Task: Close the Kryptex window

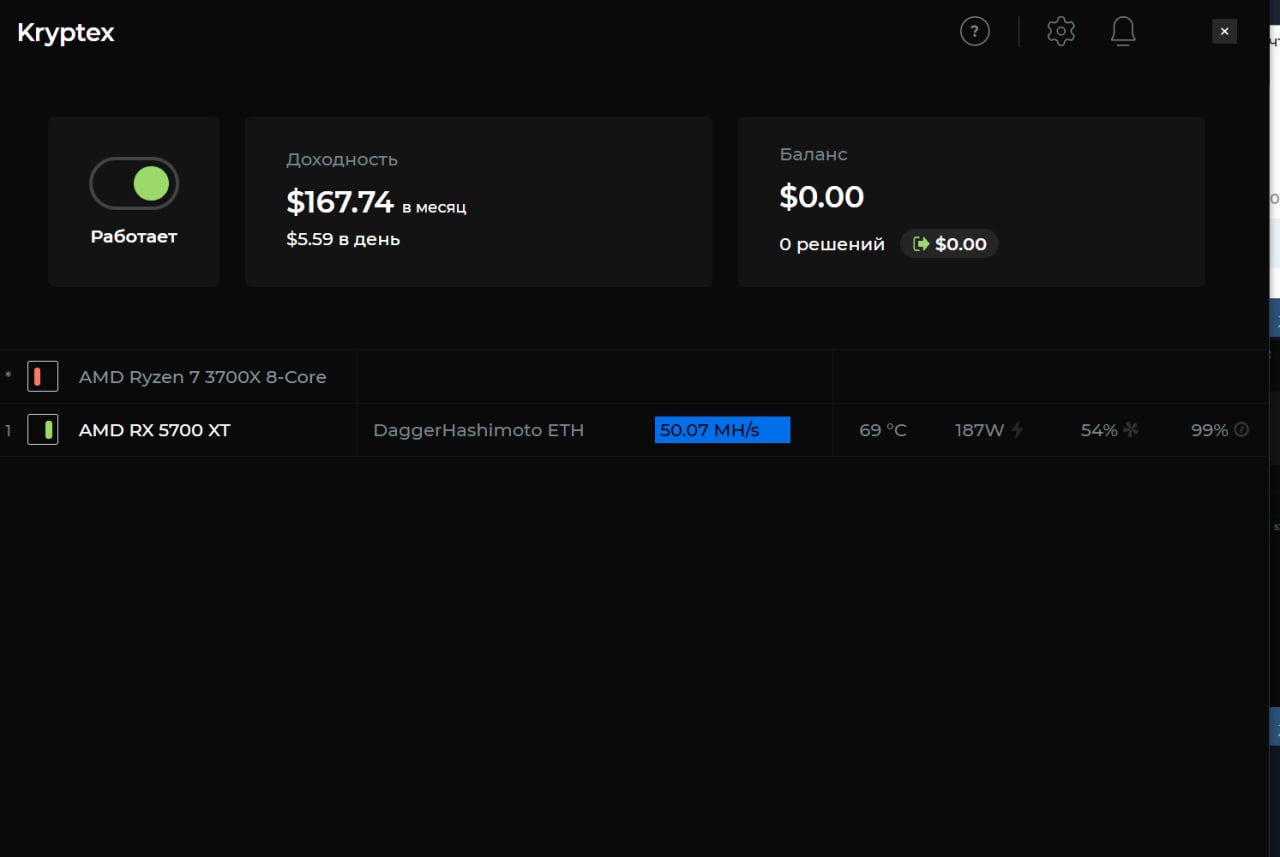Action: 1224,31
